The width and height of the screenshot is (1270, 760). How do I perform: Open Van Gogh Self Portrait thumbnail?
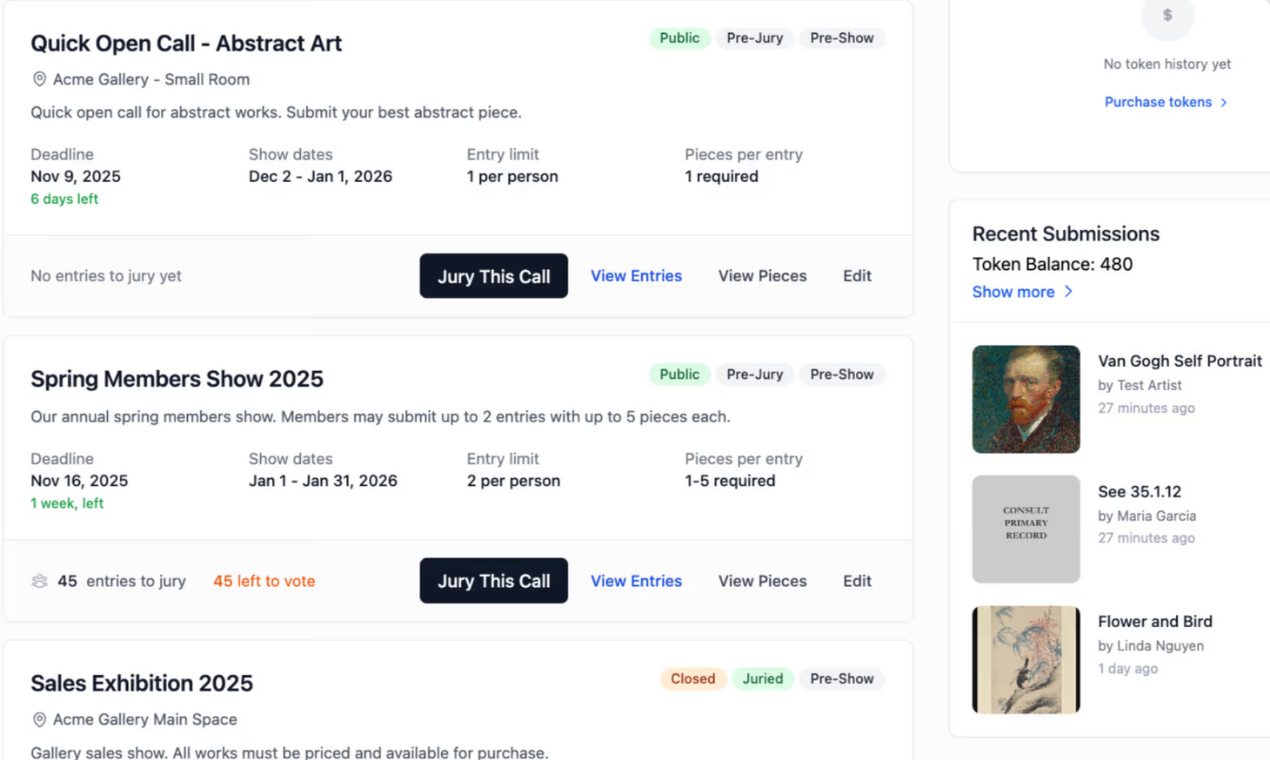1026,399
